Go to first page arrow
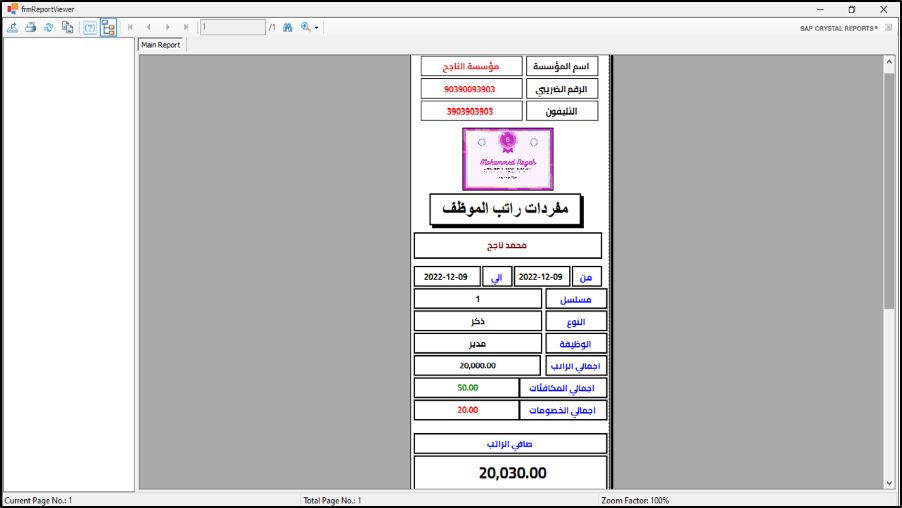Viewport: 902px width, 508px height. (130, 27)
